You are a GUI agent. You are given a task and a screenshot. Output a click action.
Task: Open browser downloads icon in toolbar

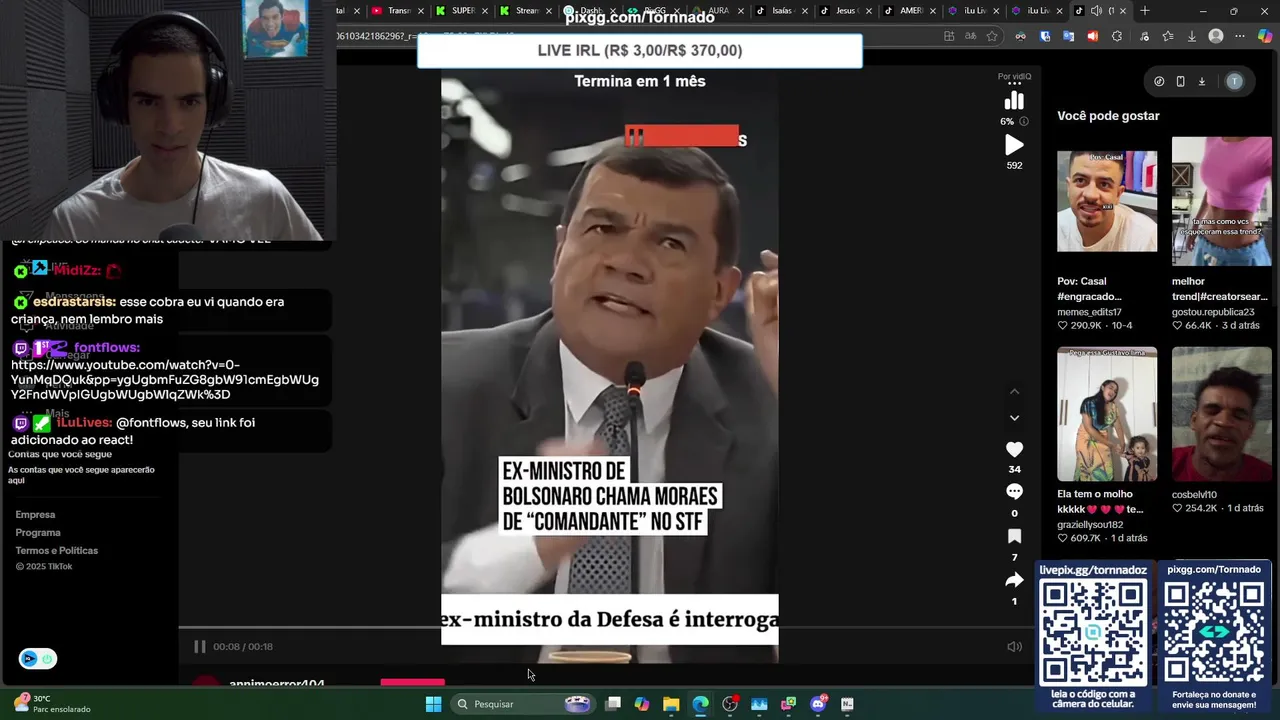pos(1192,36)
